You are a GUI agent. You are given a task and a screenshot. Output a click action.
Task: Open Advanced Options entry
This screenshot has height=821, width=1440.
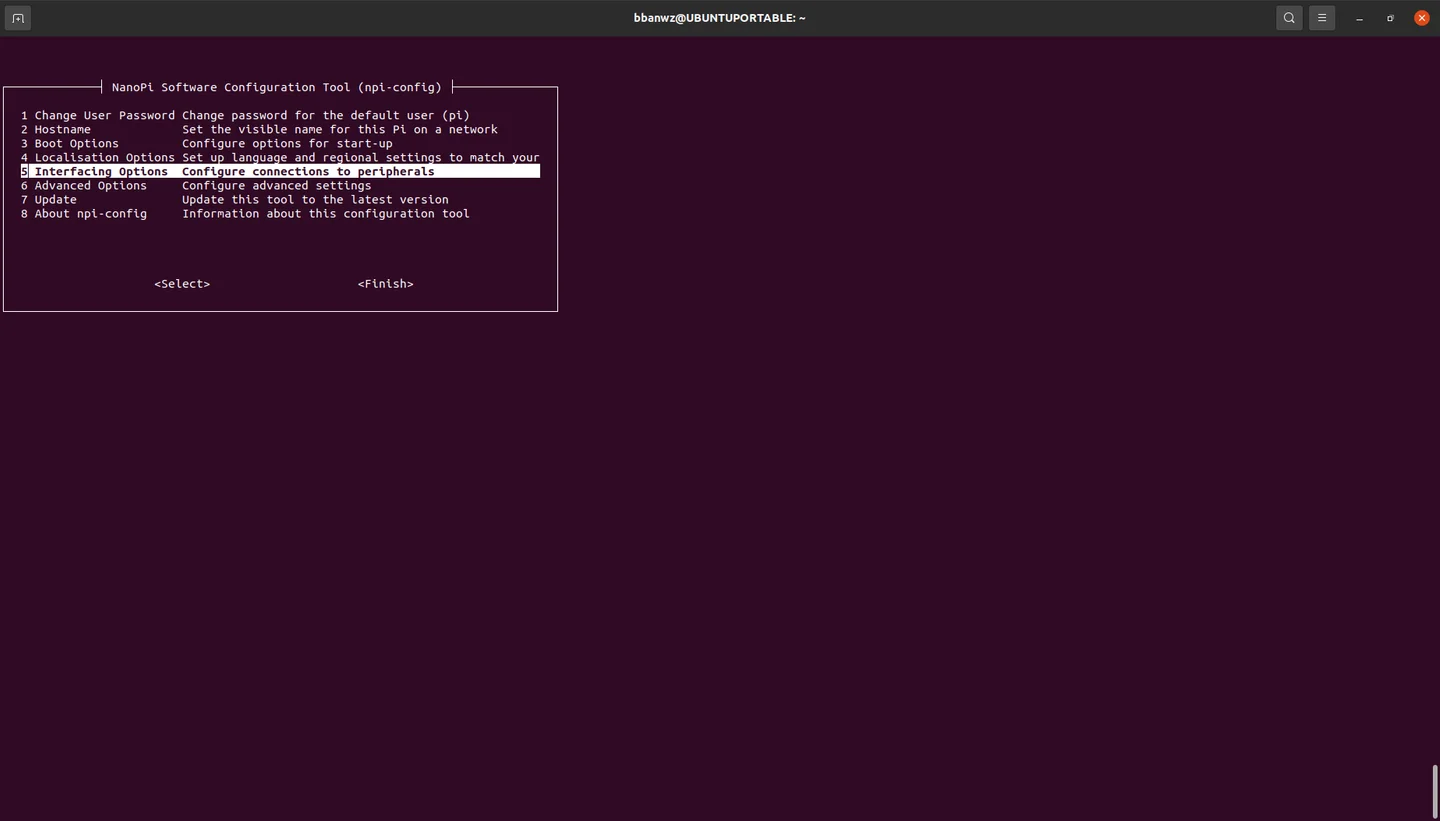pos(280,185)
